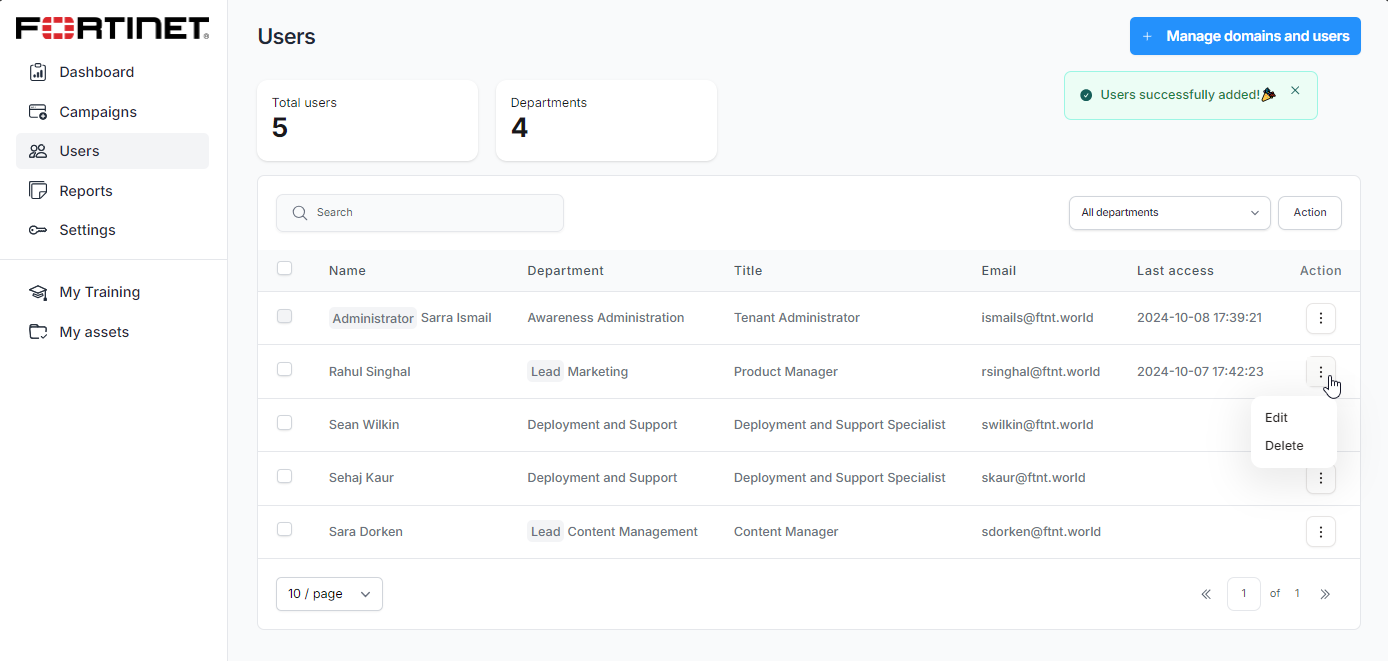1388x661 pixels.
Task: Click the Department column header
Action: tap(566, 271)
